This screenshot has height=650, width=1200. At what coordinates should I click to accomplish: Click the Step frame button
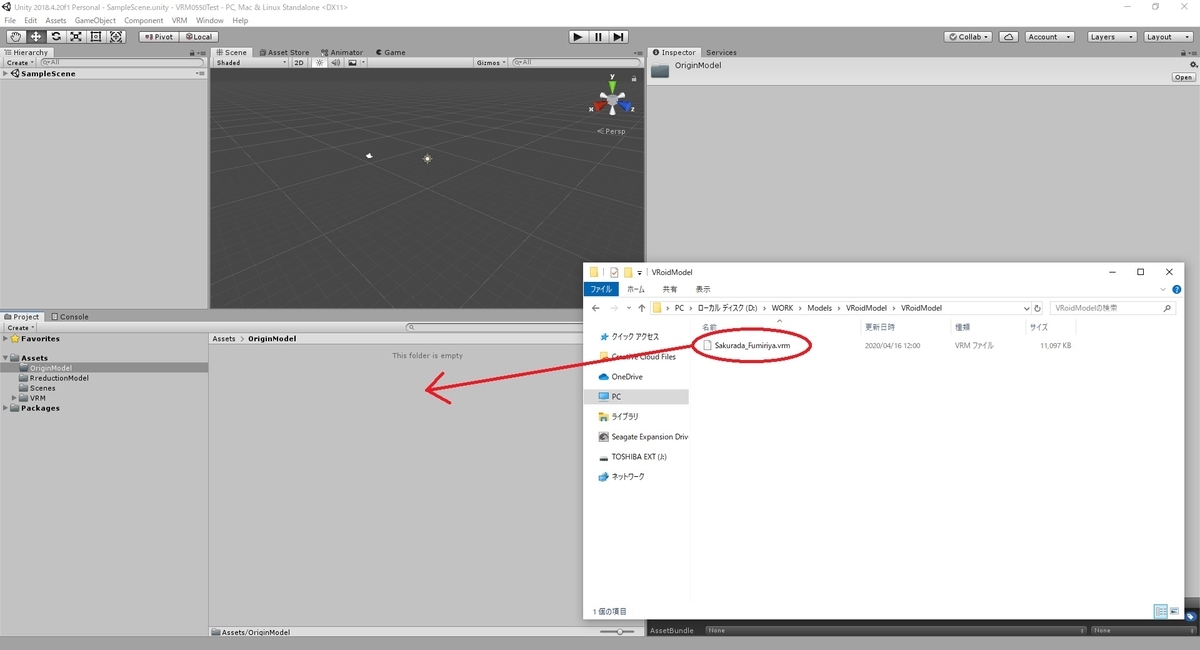[x=619, y=37]
